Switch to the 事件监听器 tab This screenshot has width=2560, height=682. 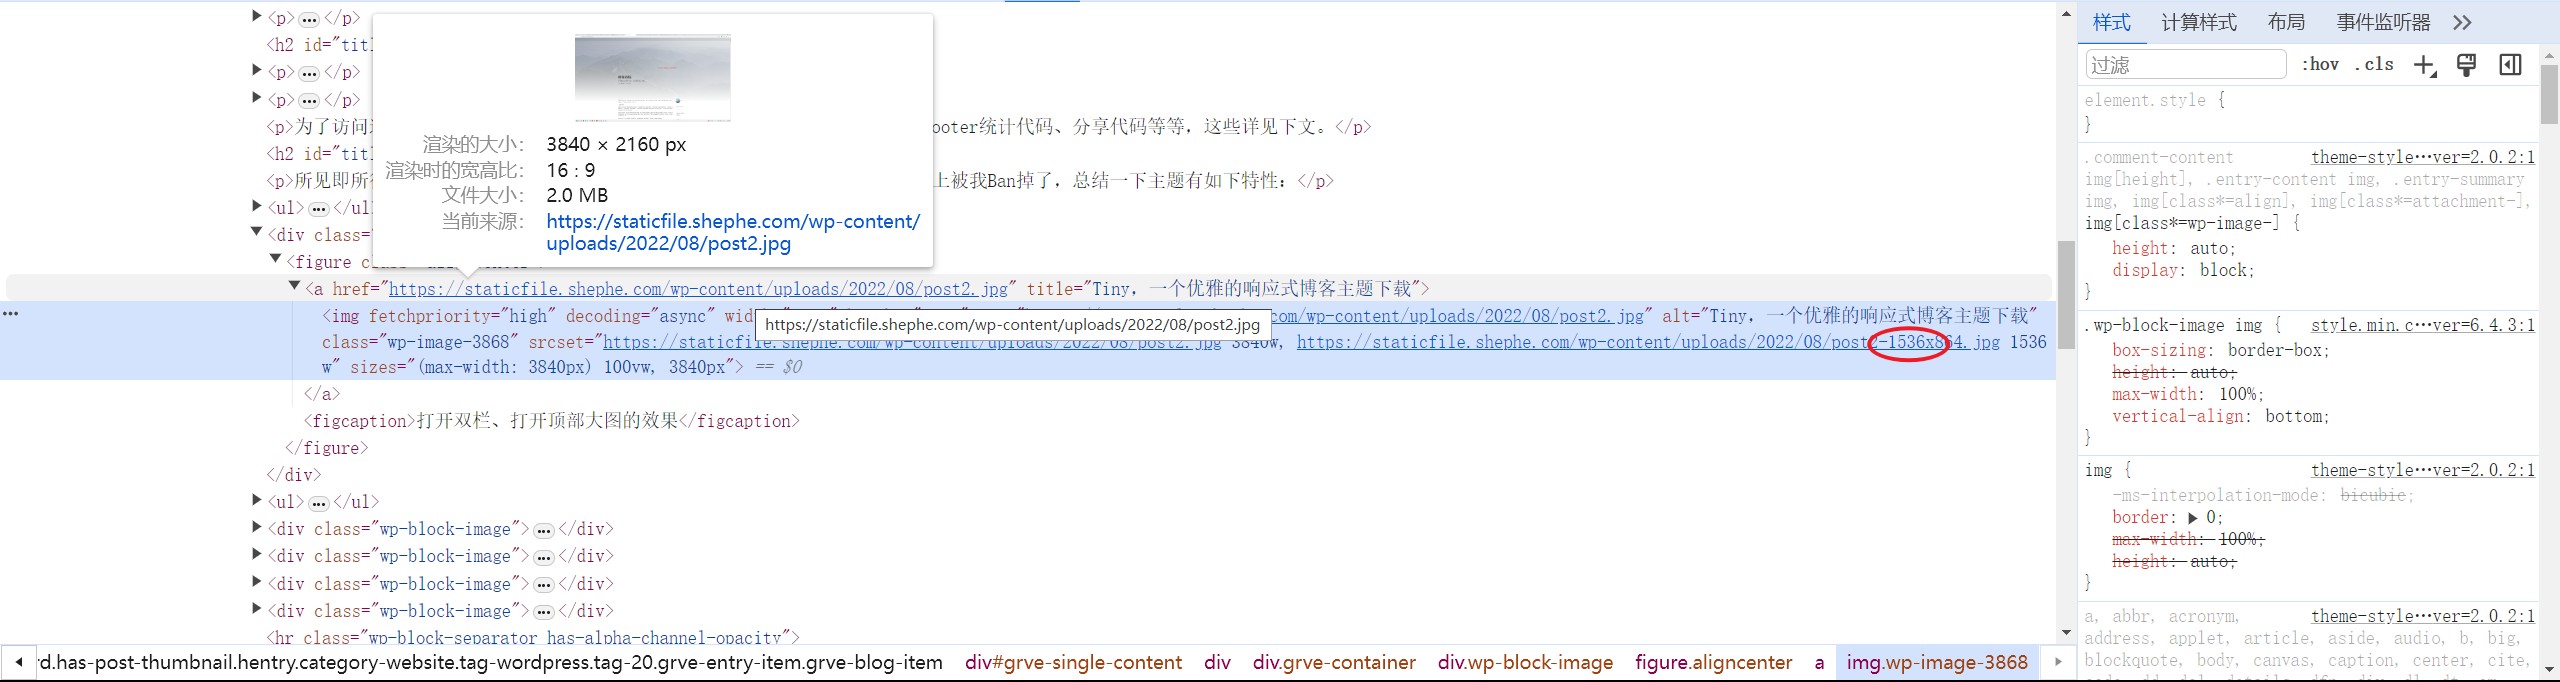2383,22
